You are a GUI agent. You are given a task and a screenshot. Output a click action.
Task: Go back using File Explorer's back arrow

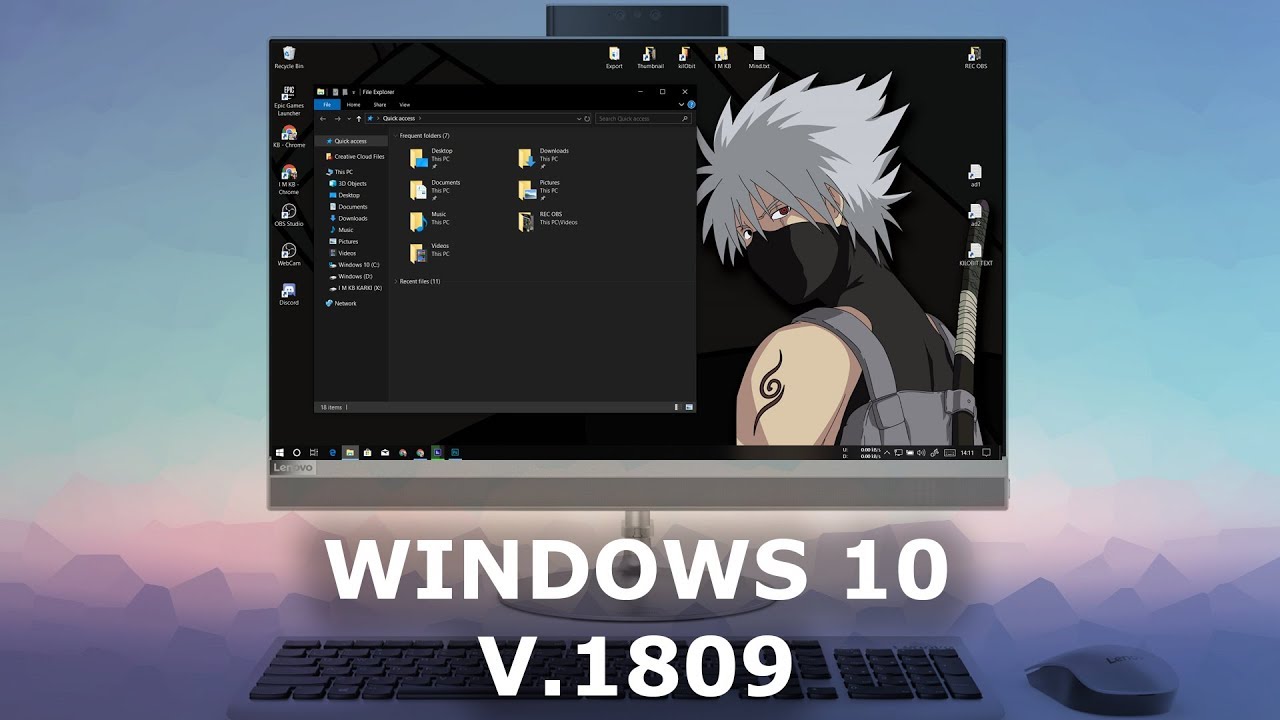pyautogui.click(x=322, y=119)
